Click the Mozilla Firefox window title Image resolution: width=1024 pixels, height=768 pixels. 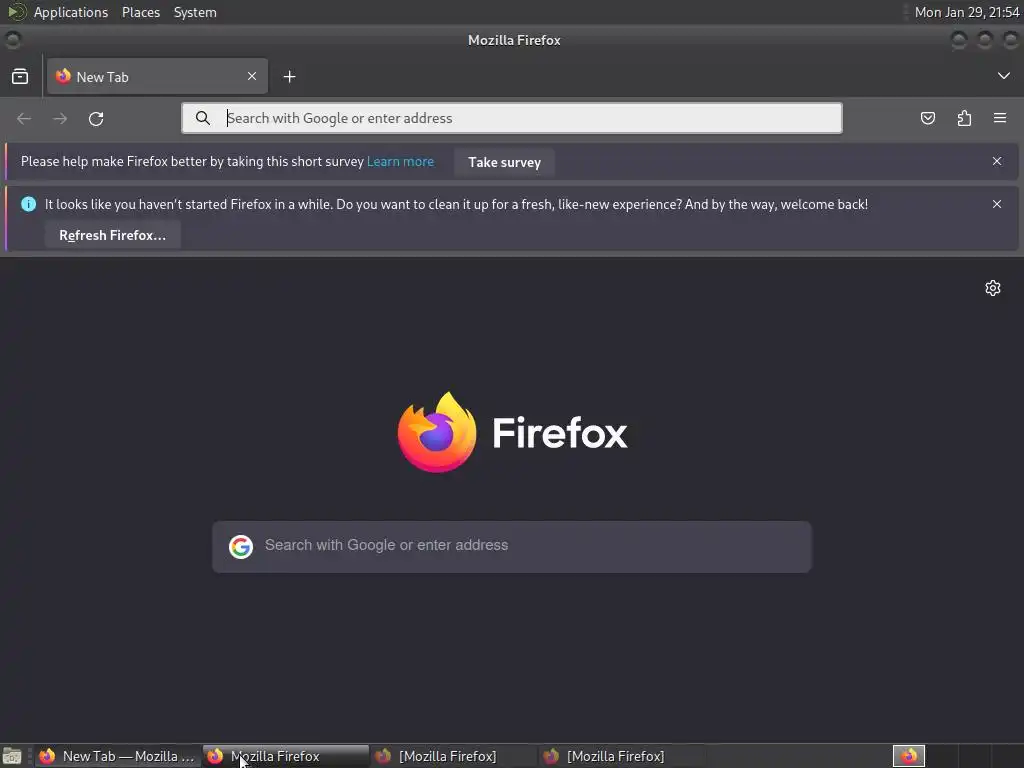(x=514, y=40)
